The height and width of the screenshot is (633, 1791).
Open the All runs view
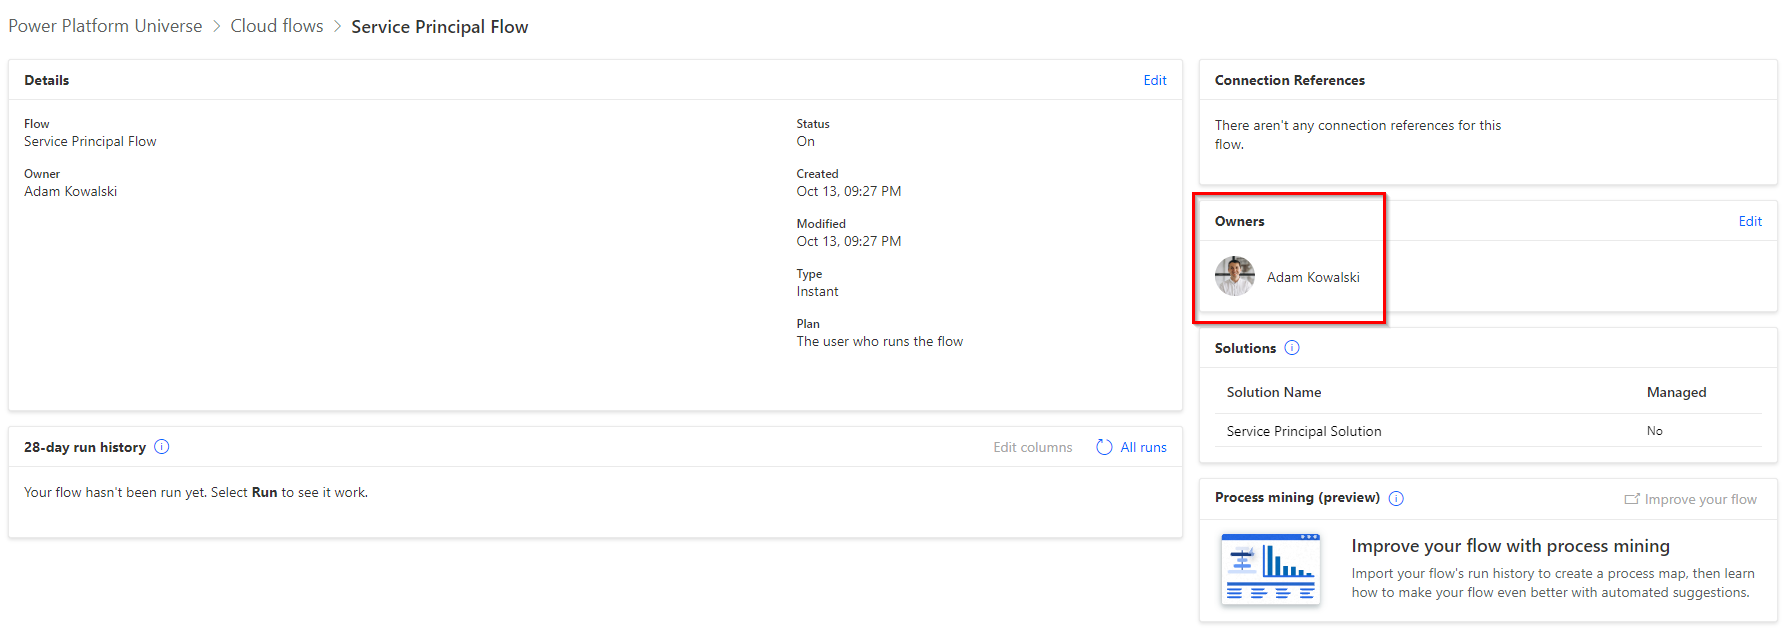(1143, 447)
